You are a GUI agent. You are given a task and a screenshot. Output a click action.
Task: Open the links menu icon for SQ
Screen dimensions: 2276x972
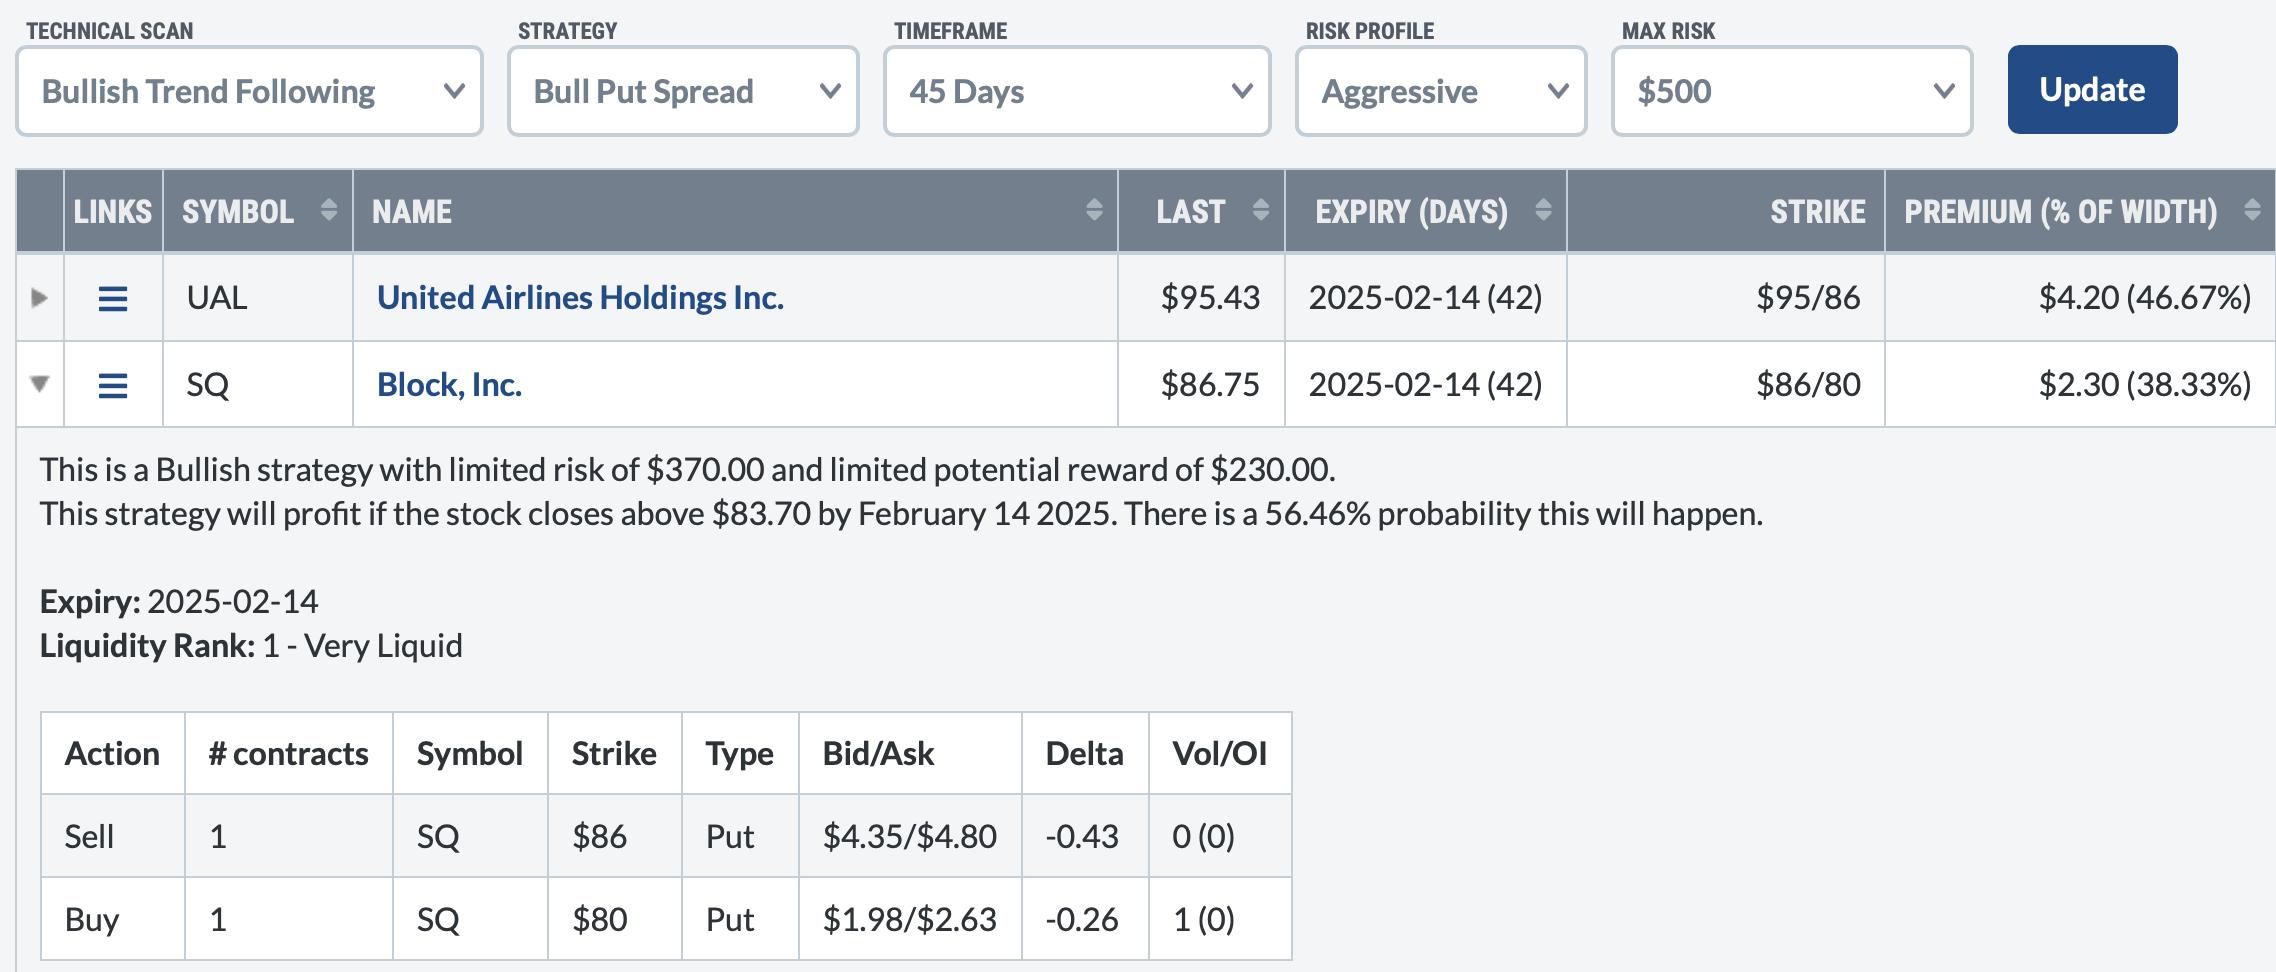pos(113,385)
